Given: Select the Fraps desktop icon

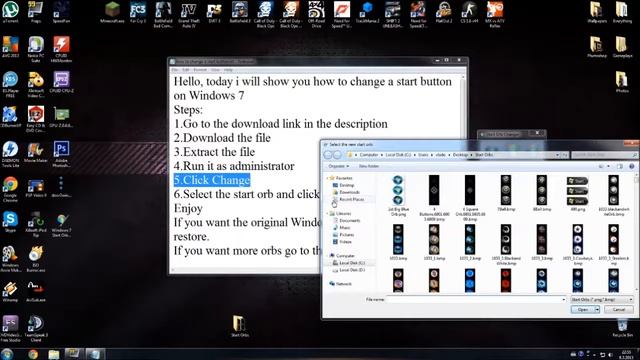Looking at the screenshot, I should tap(36, 11).
